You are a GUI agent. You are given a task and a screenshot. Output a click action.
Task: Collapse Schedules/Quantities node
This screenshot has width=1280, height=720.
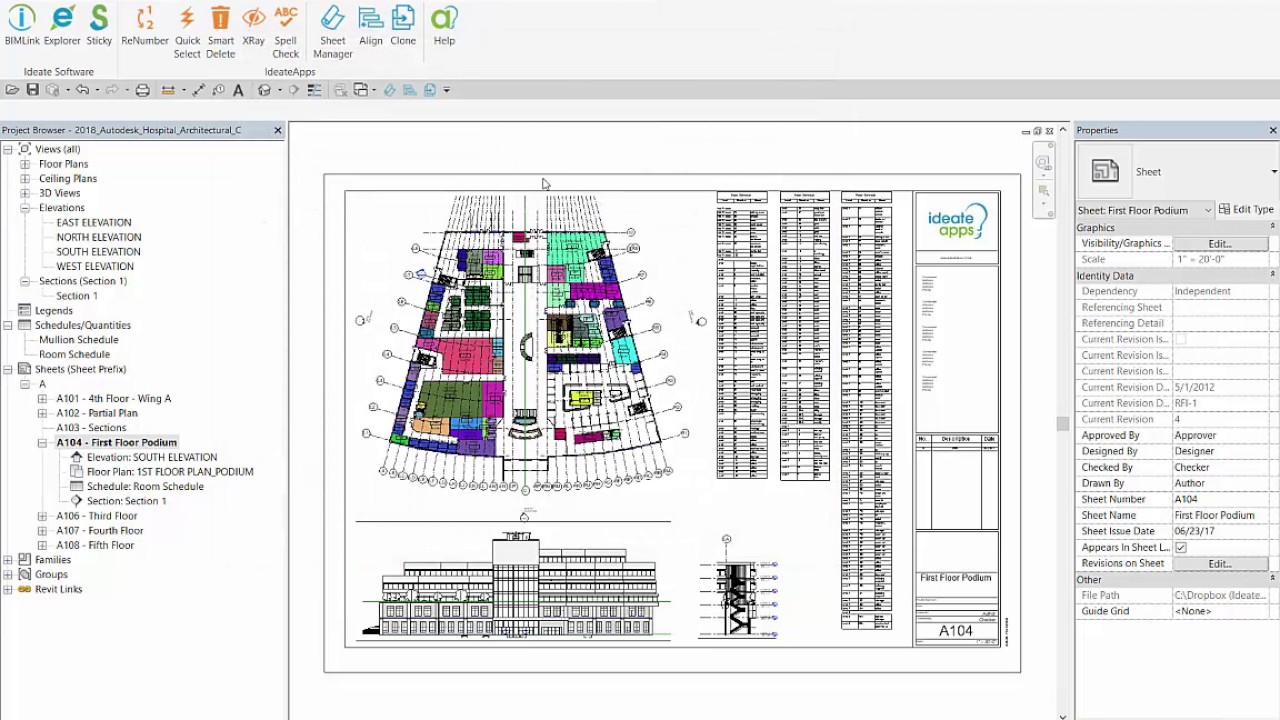coord(8,325)
